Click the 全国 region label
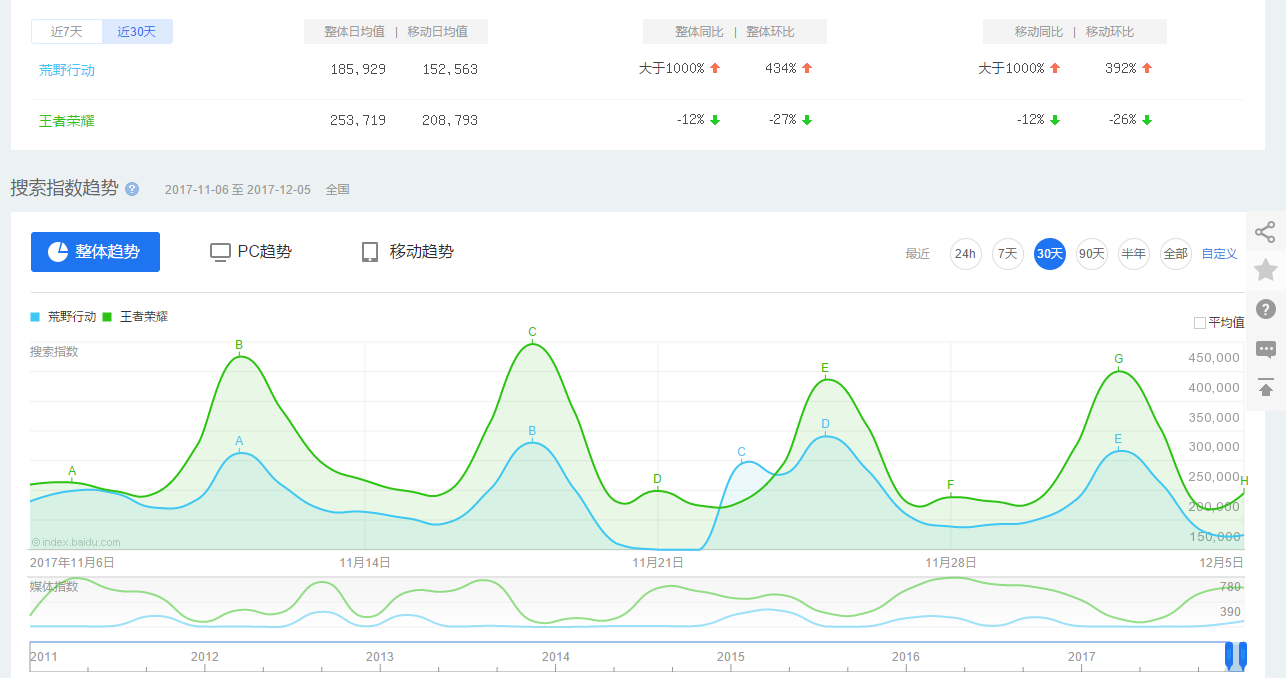This screenshot has height=678, width=1286. point(337,189)
